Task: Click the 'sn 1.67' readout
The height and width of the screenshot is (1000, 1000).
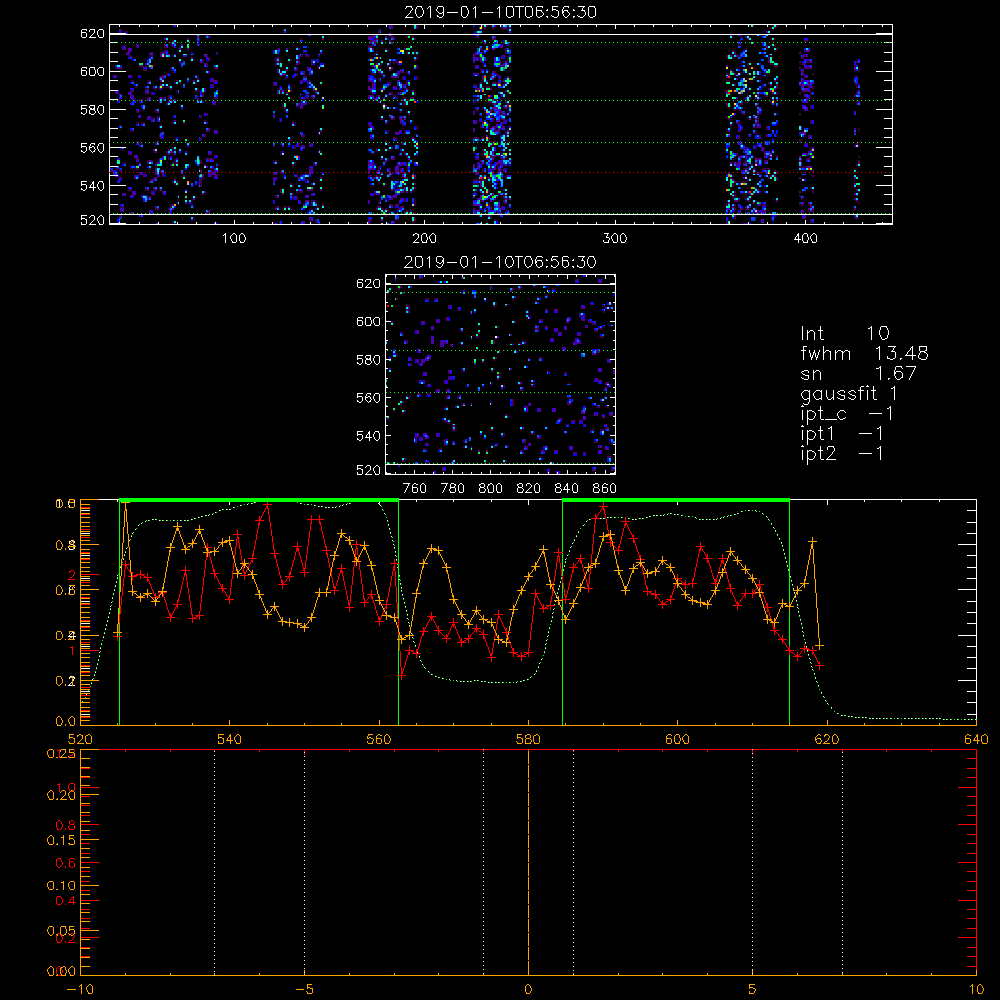Action: [x=858, y=373]
